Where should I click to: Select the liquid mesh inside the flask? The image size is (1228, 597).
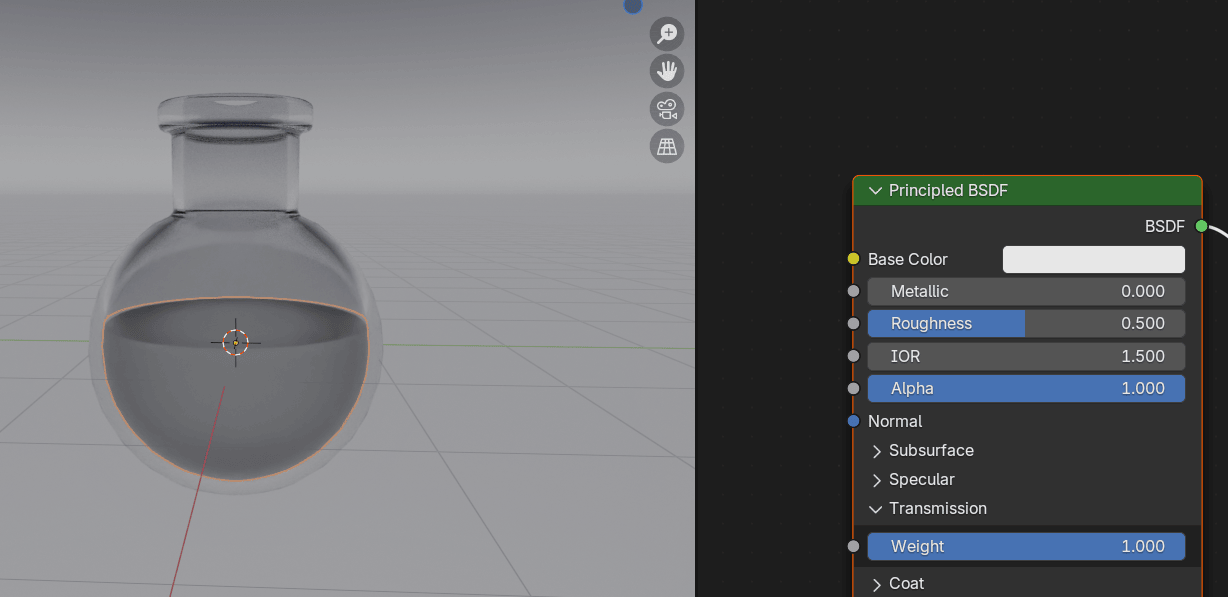[x=236, y=410]
